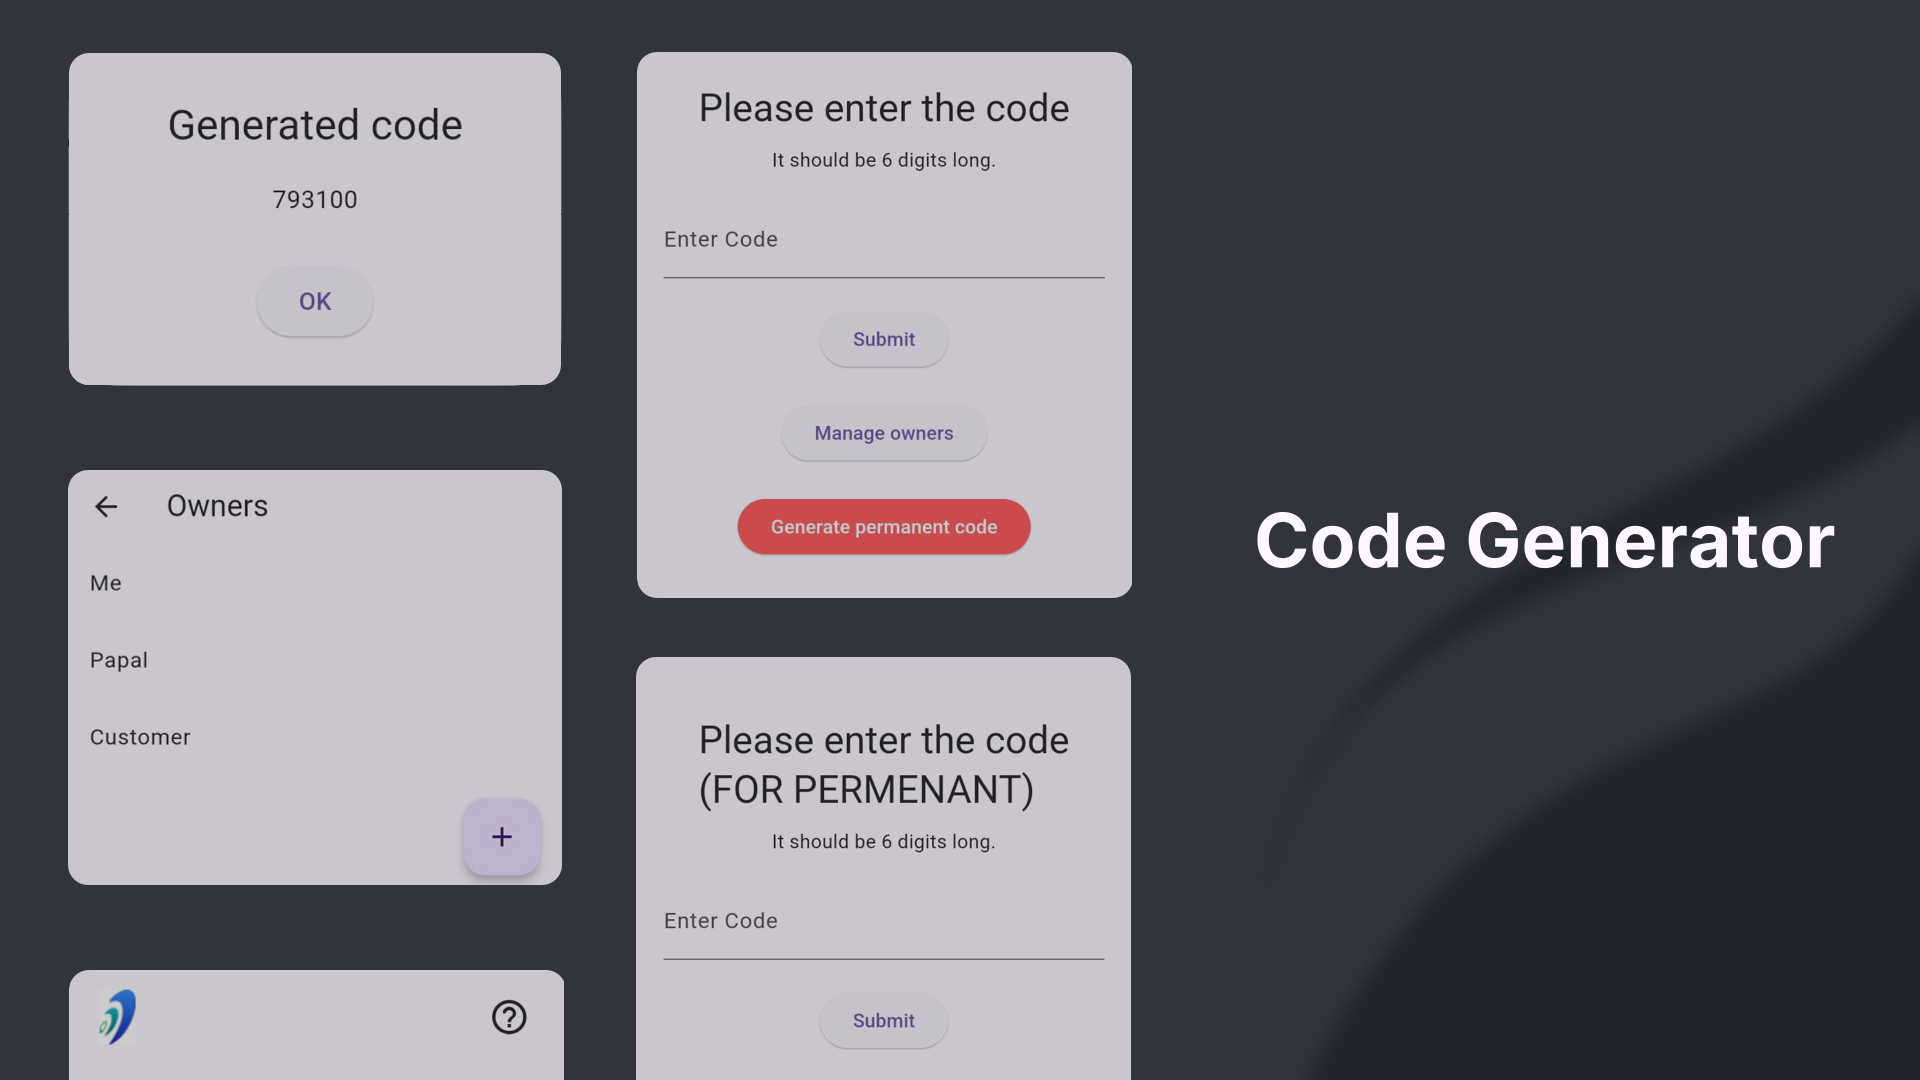Select Me from the owners list
The width and height of the screenshot is (1920, 1080).
tap(105, 583)
